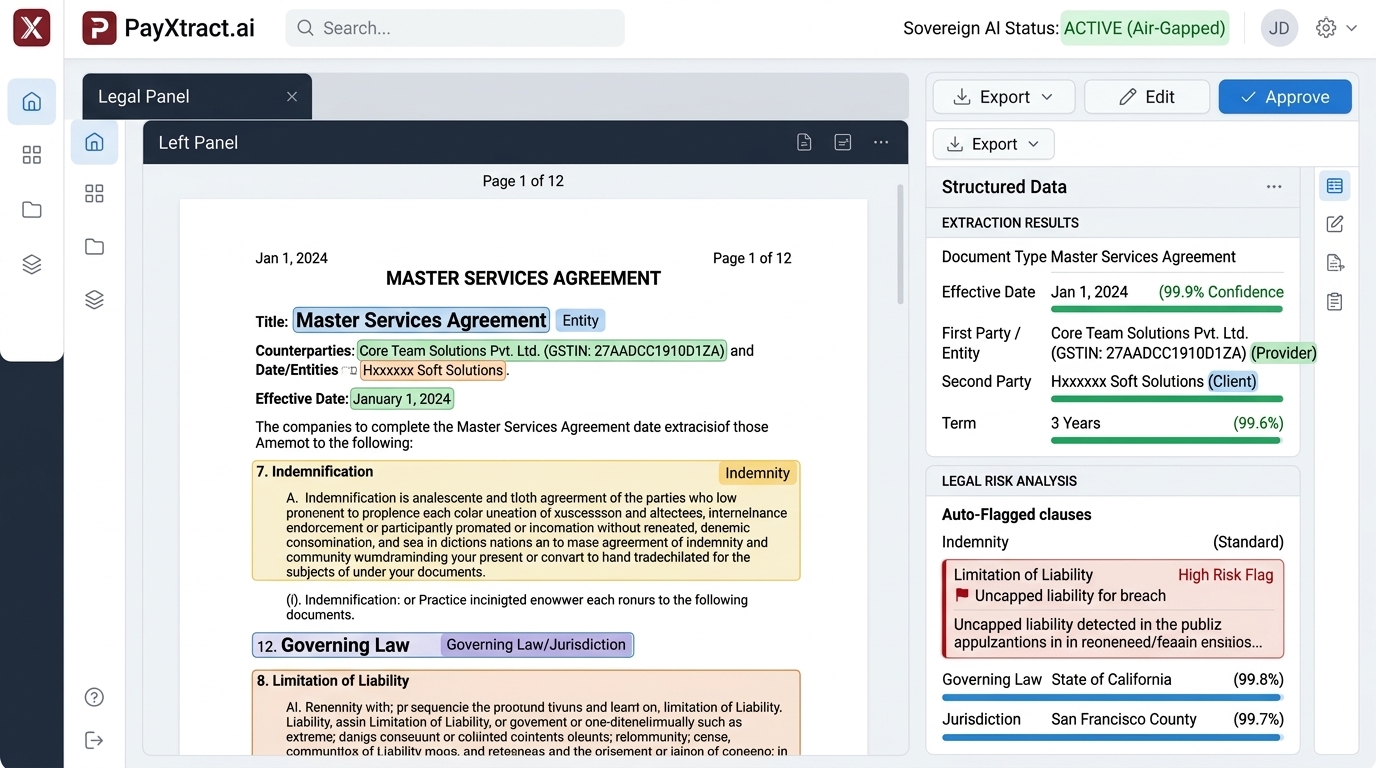Open the help question mark icon
Viewport: 1376px width, 768px height.
point(94,697)
